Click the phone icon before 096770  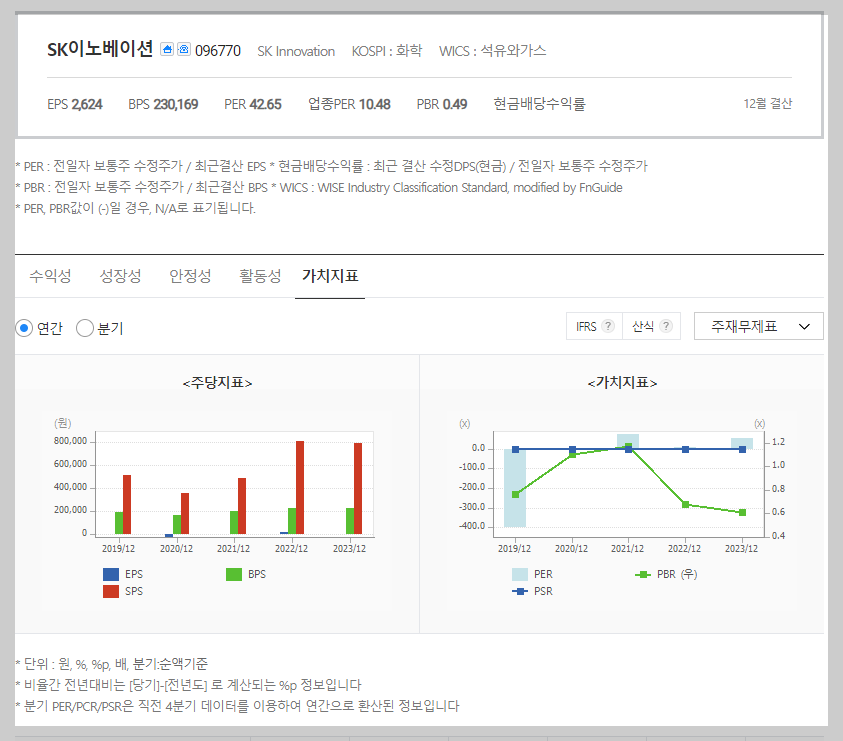[184, 49]
